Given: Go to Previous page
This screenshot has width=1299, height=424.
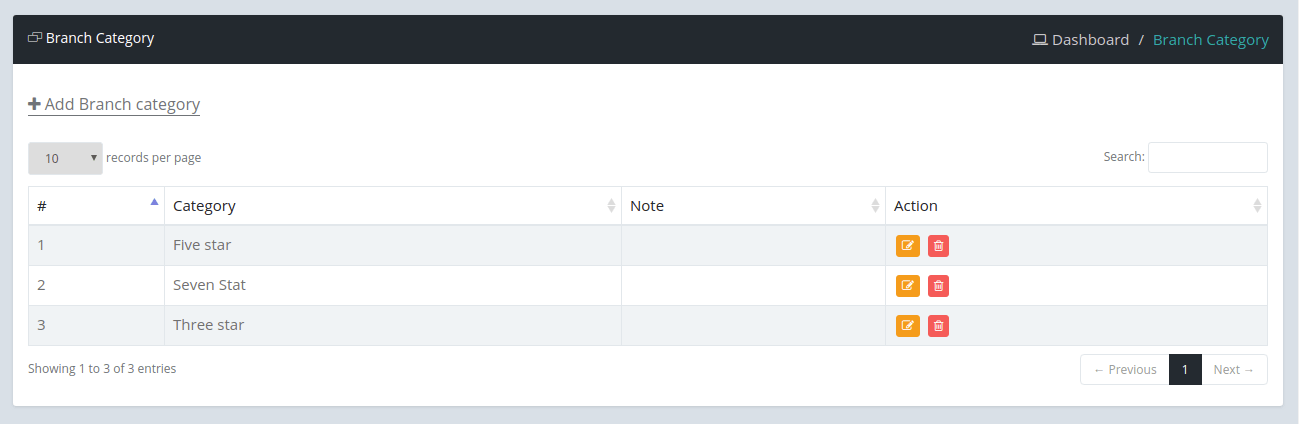Looking at the screenshot, I should (1125, 370).
